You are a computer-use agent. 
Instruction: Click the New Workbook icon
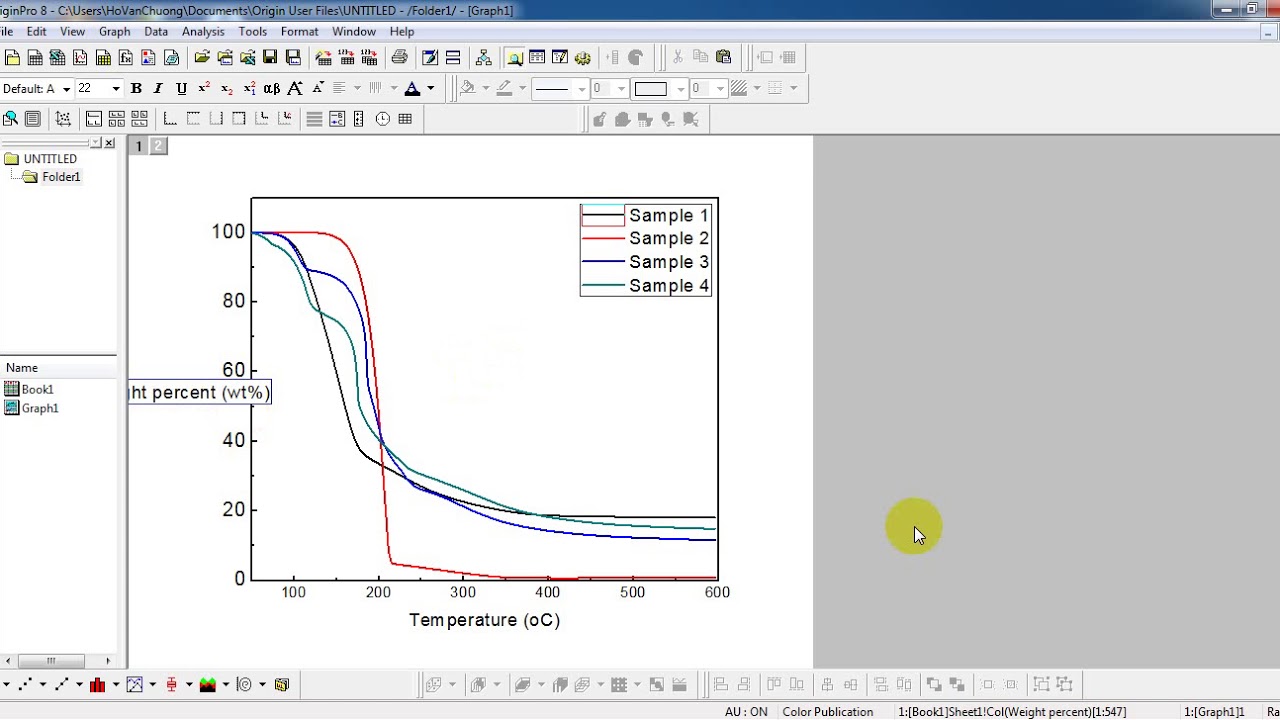[35, 58]
